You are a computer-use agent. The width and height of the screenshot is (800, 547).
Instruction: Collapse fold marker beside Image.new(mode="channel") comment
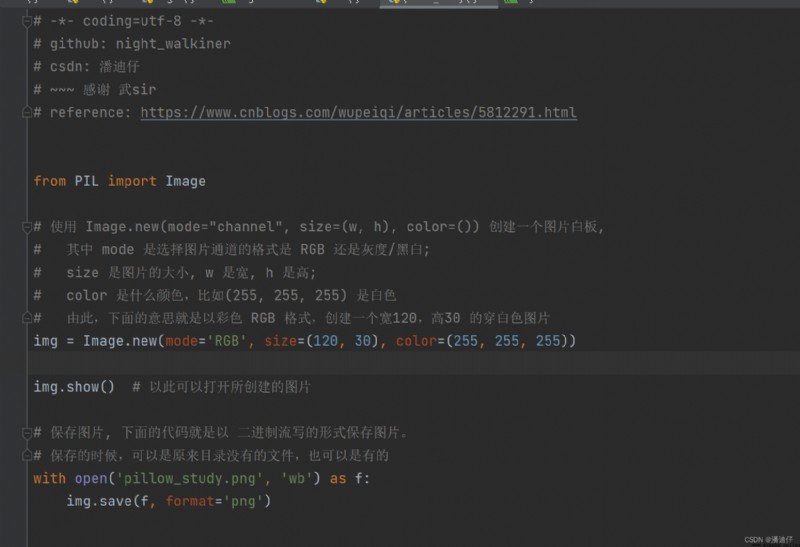27,227
